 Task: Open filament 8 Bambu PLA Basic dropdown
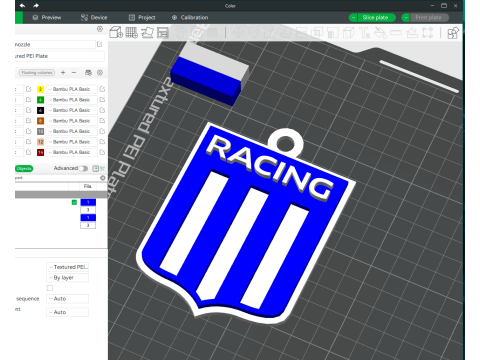point(71,121)
